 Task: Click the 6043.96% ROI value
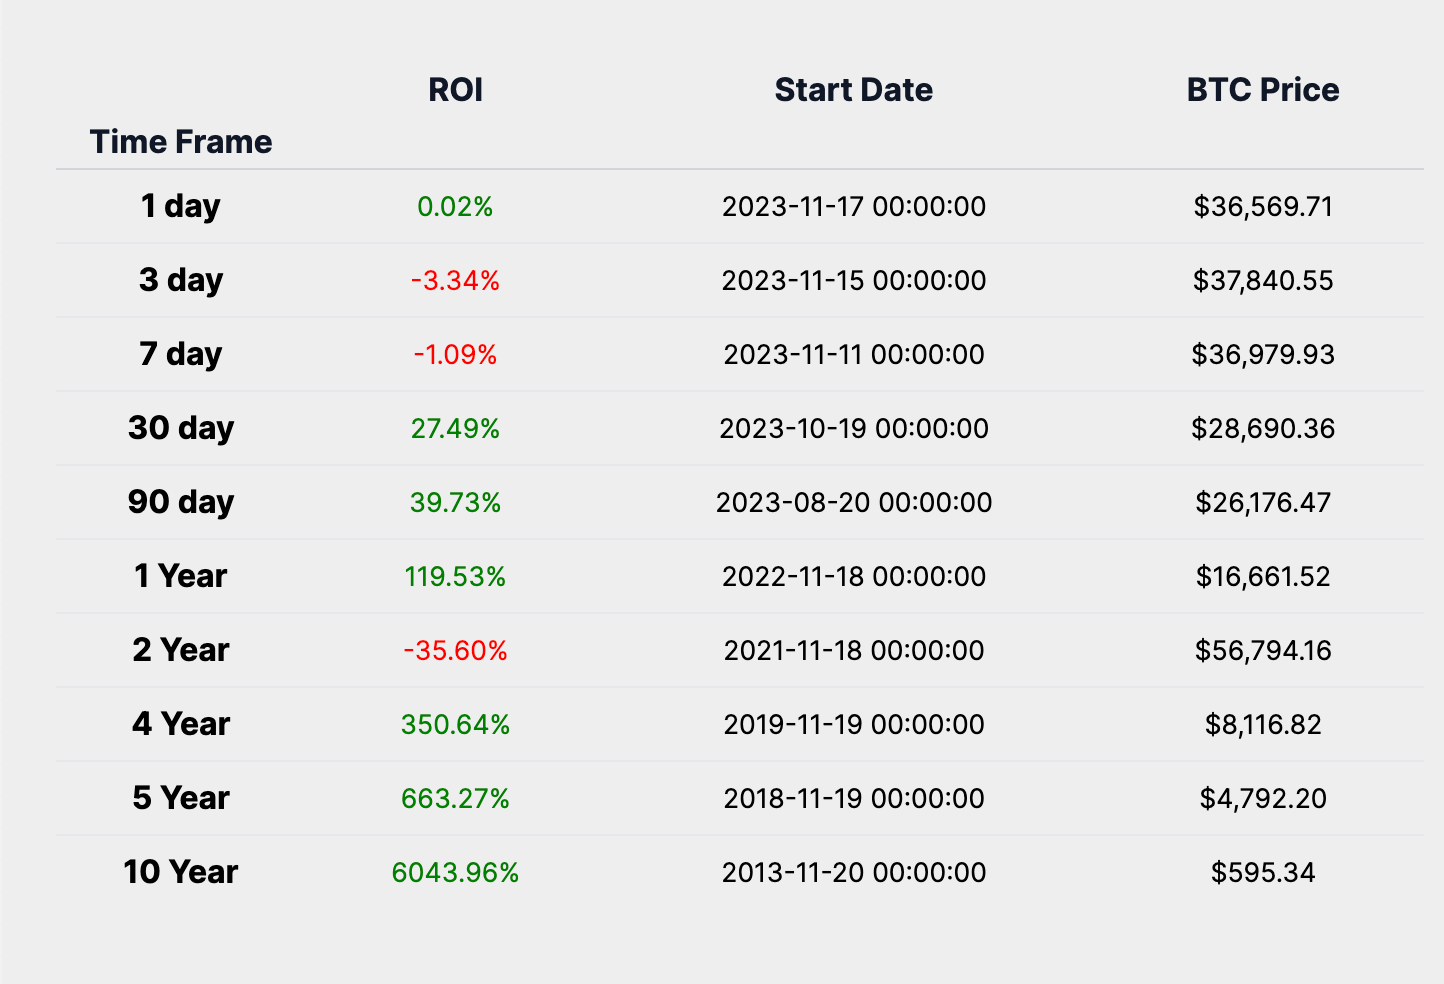455,873
